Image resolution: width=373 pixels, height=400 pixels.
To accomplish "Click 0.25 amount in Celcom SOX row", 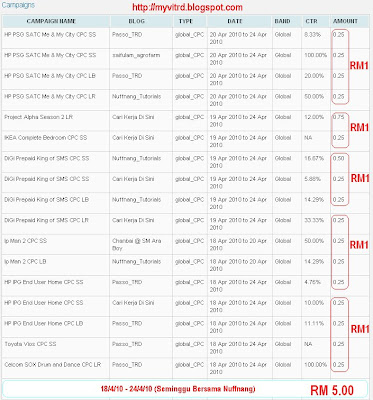I will pyautogui.click(x=338, y=365).
